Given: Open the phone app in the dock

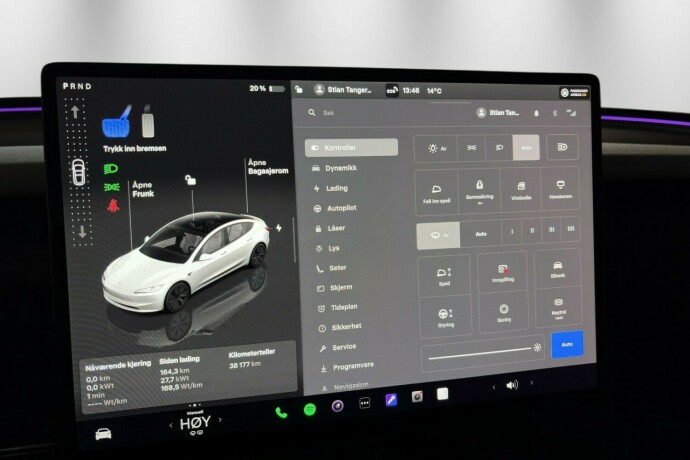Looking at the screenshot, I should tap(281, 413).
